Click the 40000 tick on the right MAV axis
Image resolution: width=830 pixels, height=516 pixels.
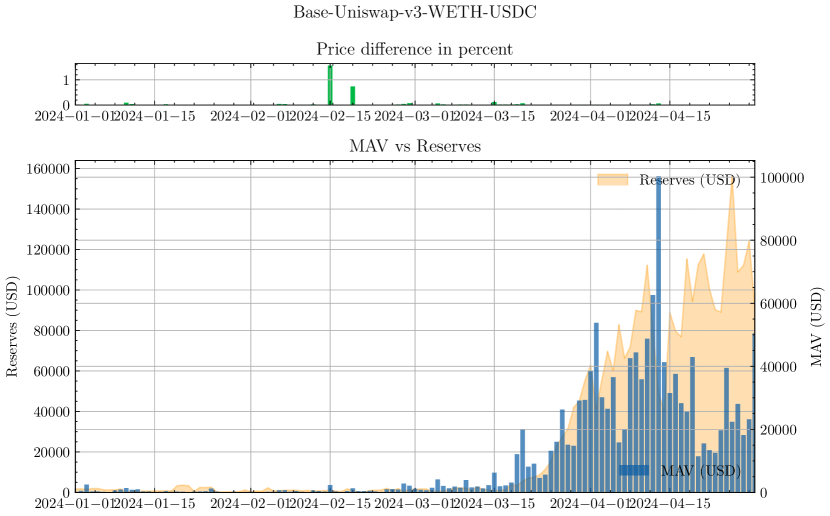tap(778, 367)
